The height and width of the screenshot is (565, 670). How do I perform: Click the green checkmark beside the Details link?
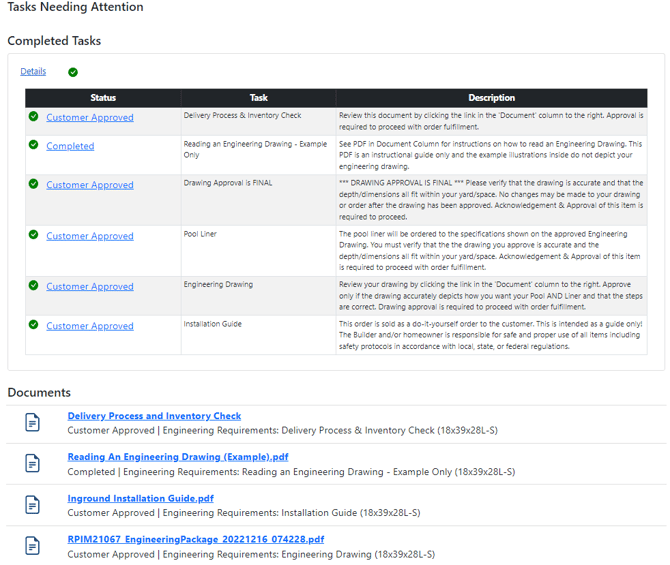[x=73, y=72]
